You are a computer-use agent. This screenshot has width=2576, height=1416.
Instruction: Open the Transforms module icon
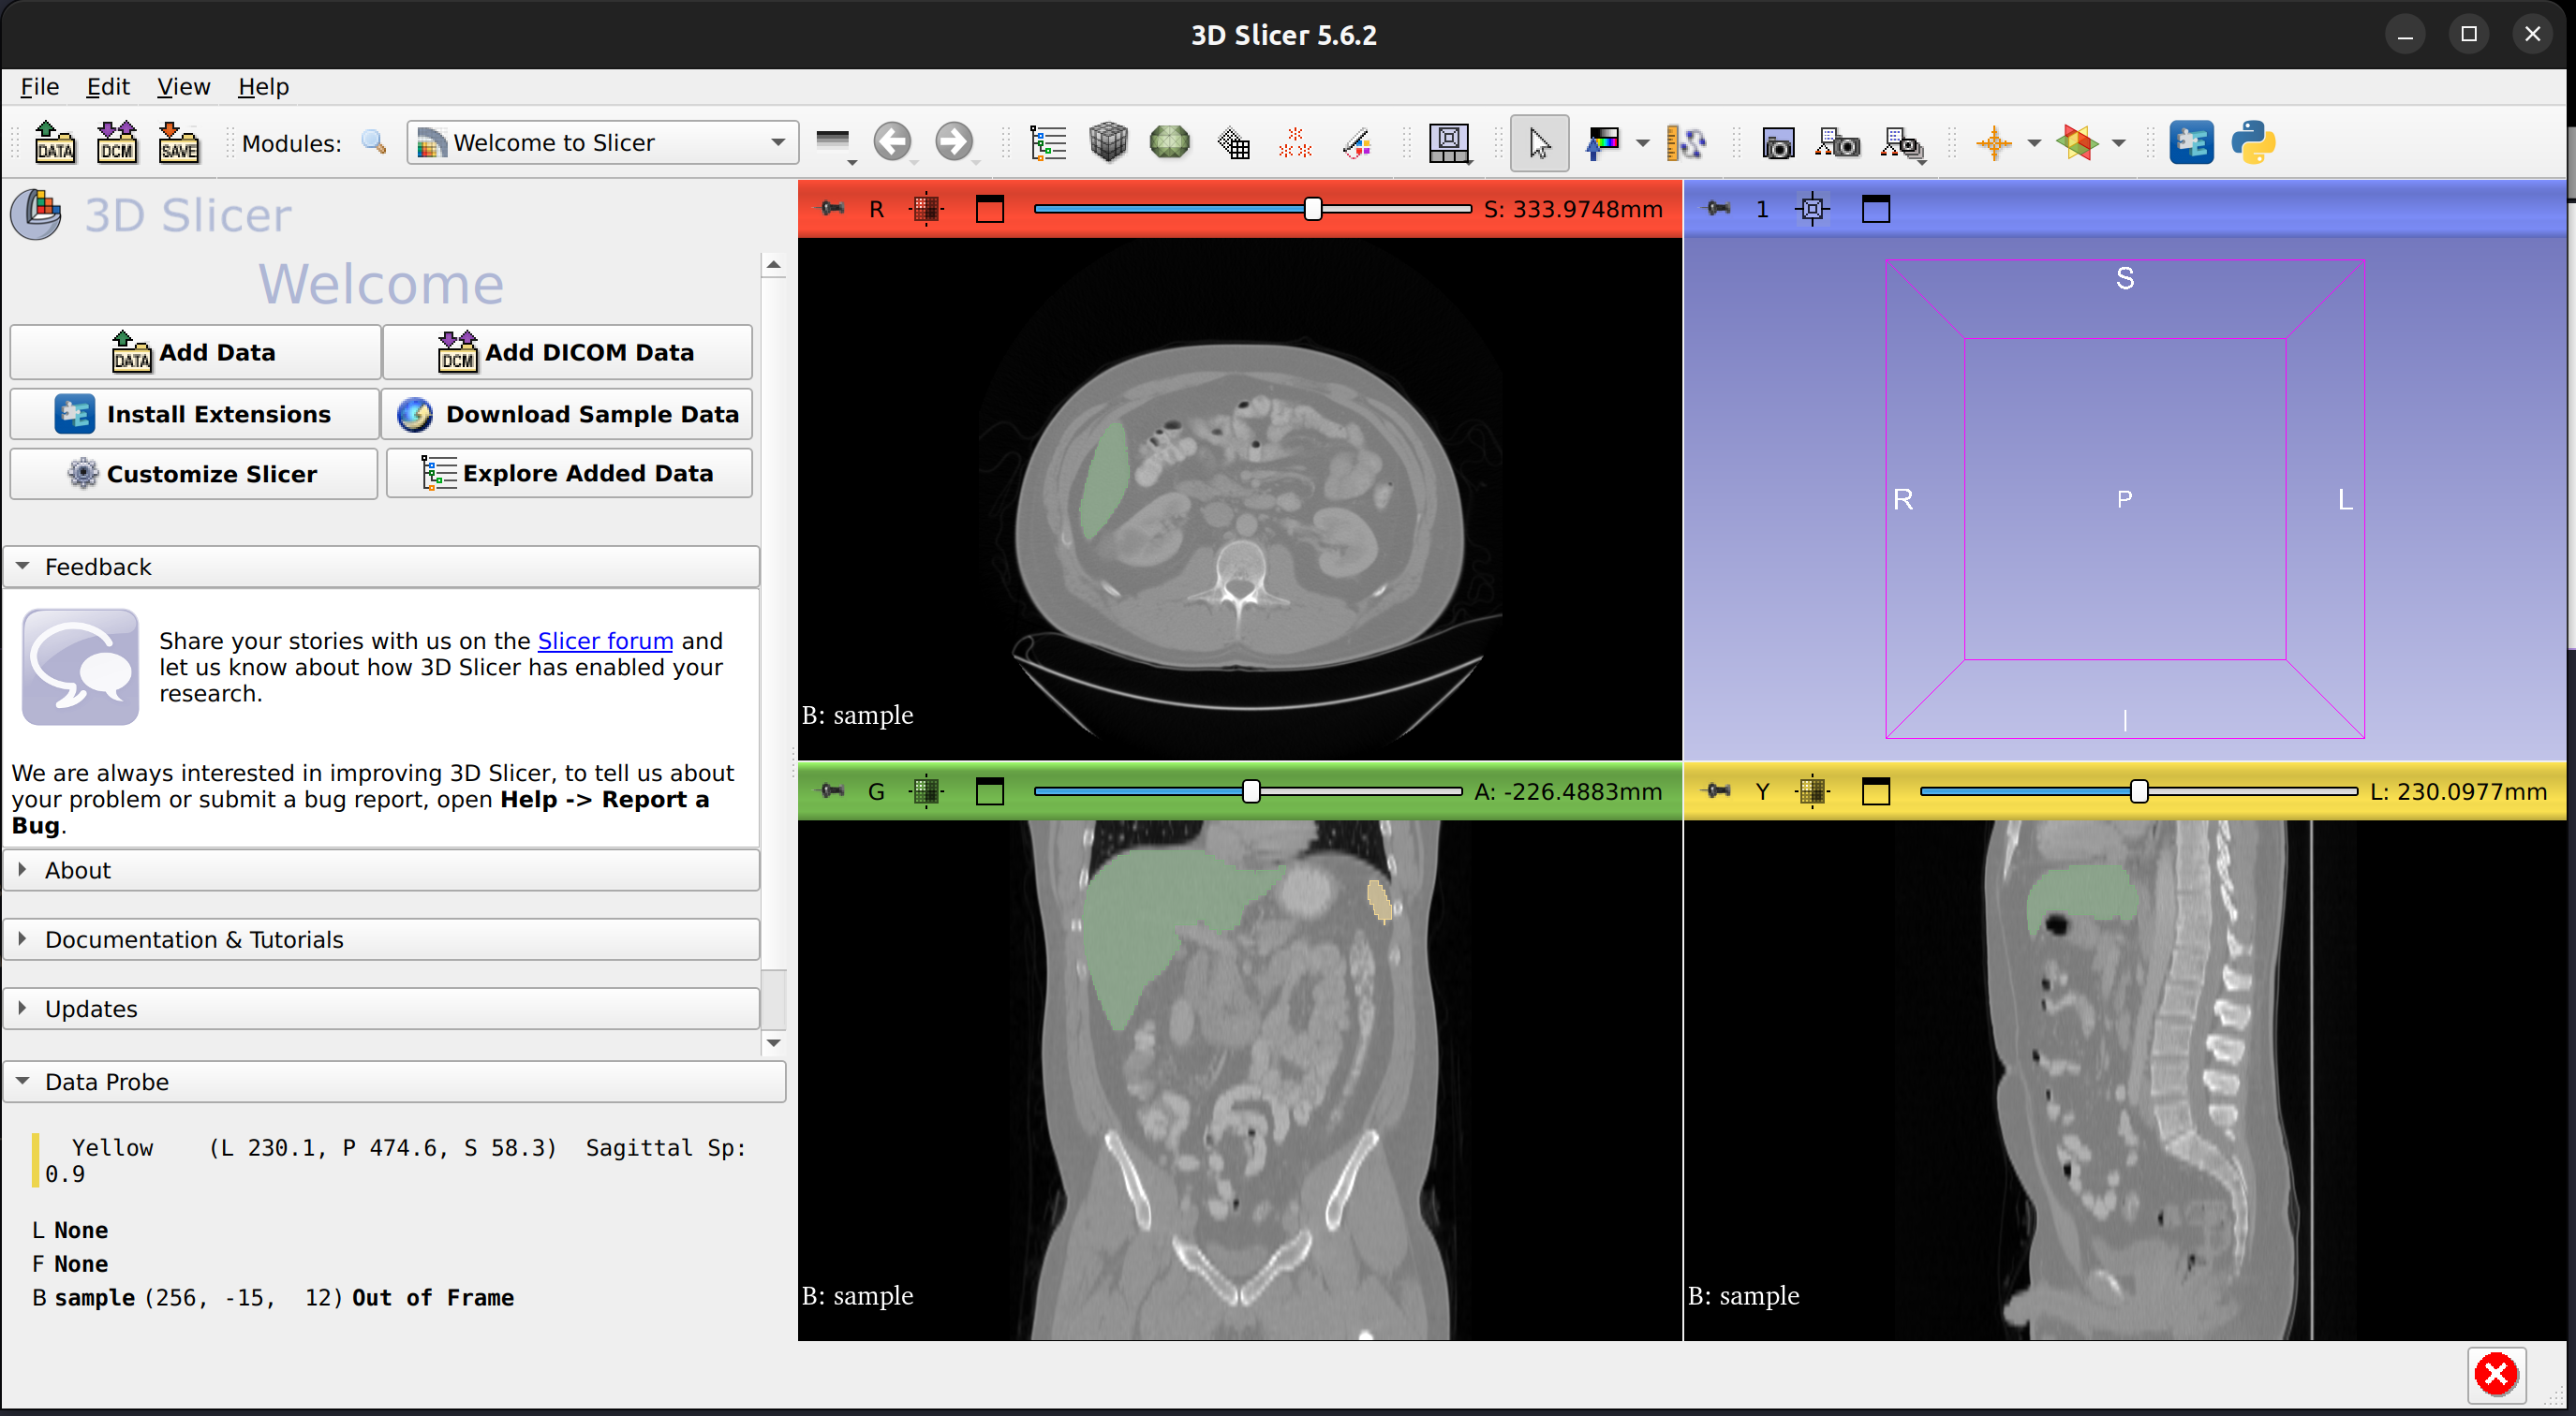(1233, 143)
